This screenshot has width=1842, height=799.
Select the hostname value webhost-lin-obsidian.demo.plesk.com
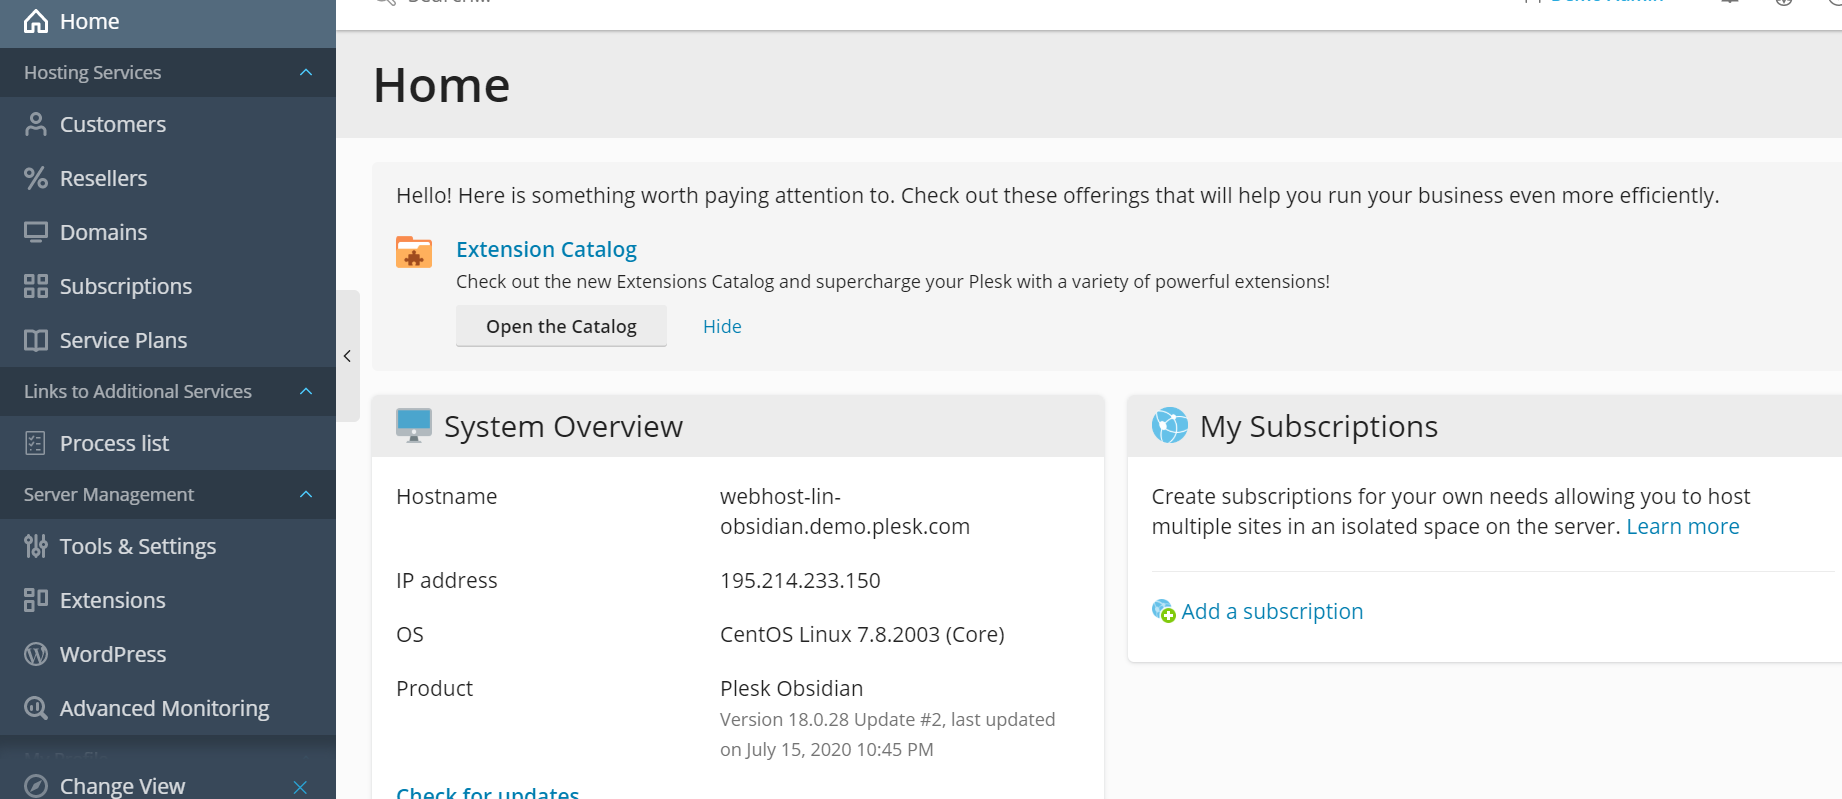pyautogui.click(x=845, y=511)
